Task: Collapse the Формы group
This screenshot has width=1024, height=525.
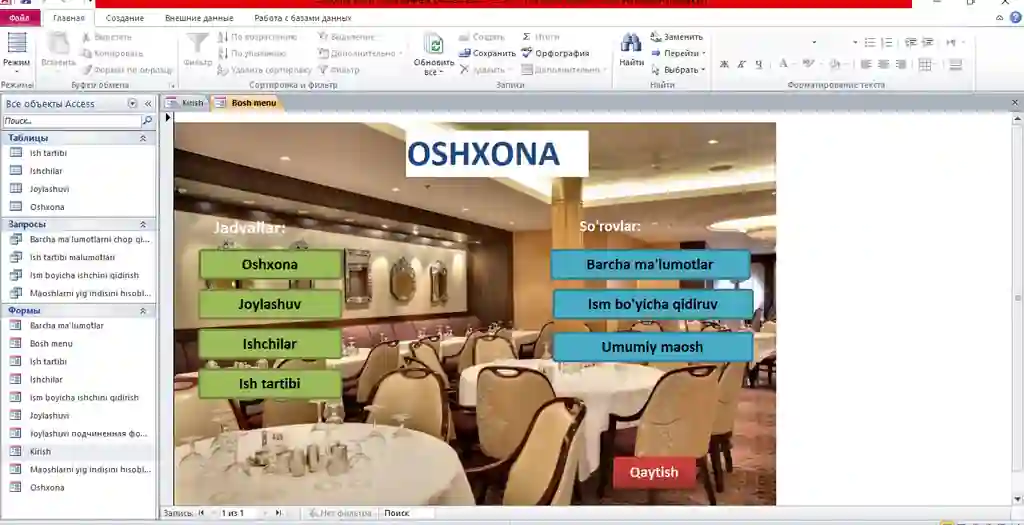Action: click(143, 311)
